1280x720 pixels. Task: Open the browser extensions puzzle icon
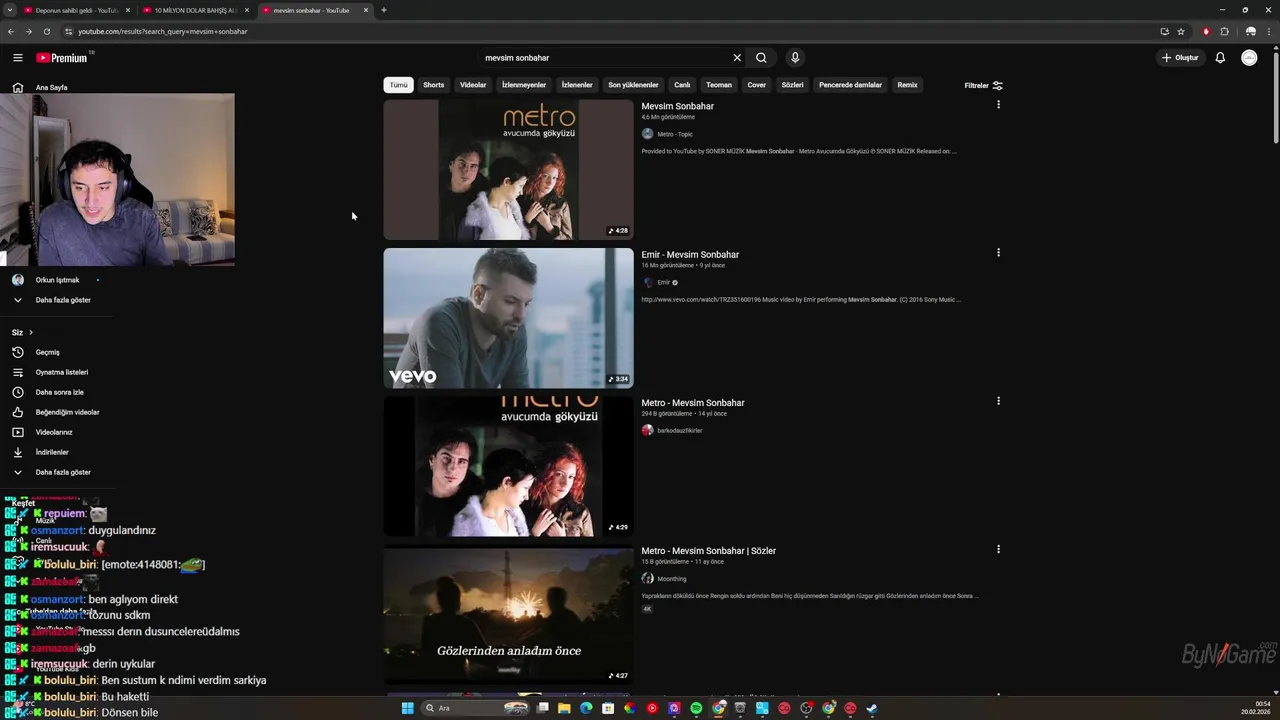[1224, 31]
